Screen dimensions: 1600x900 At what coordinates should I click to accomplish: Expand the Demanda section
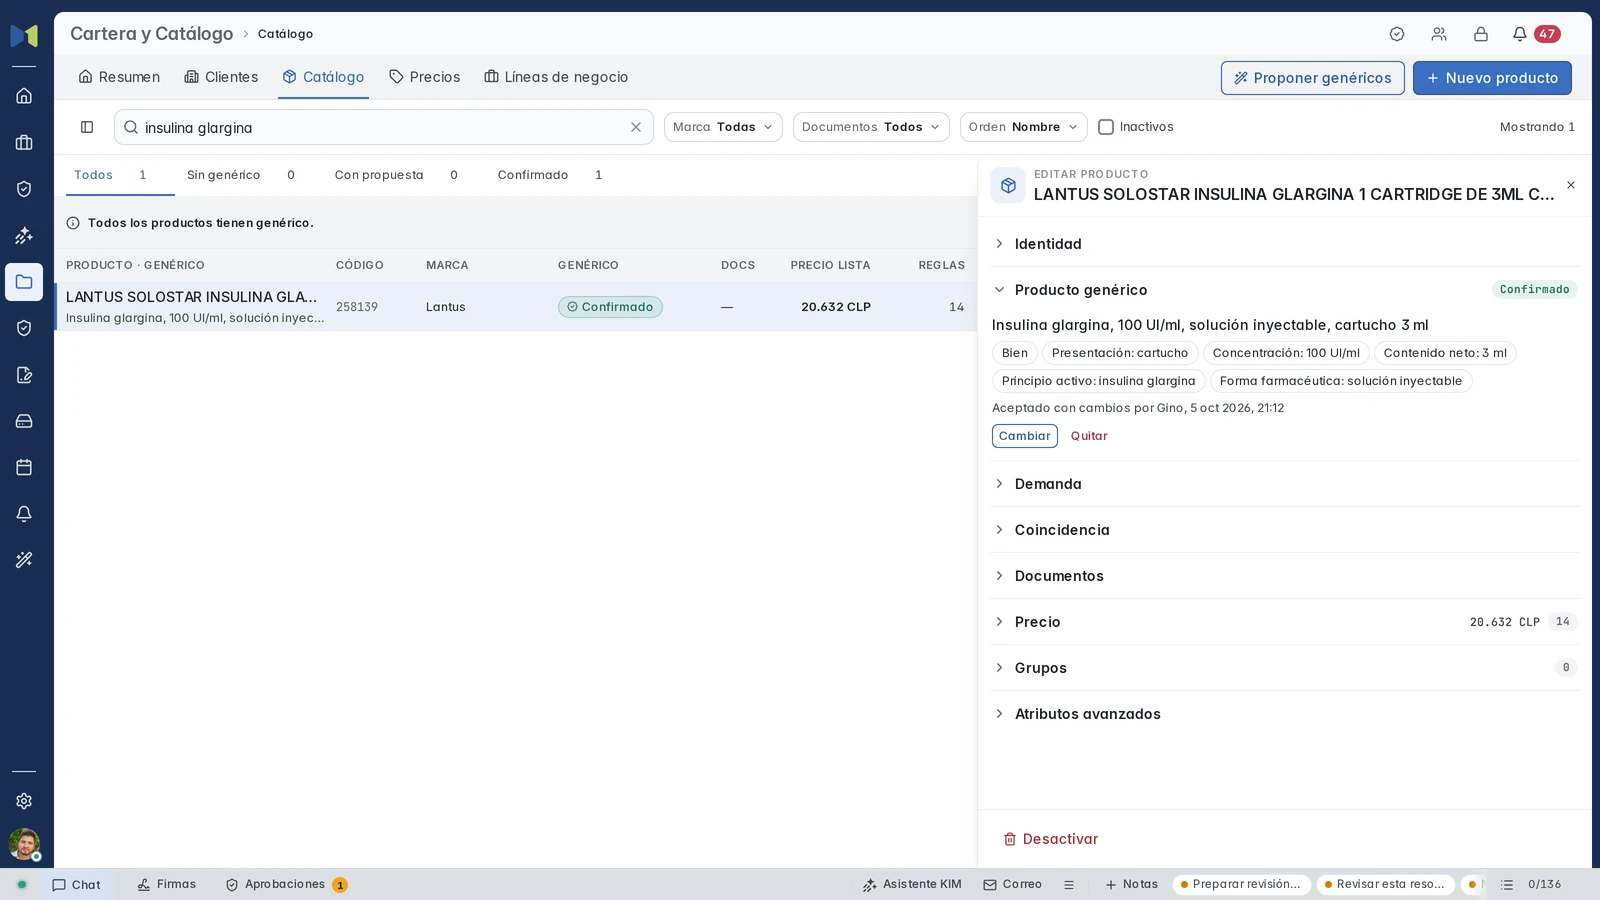click(x=1285, y=484)
